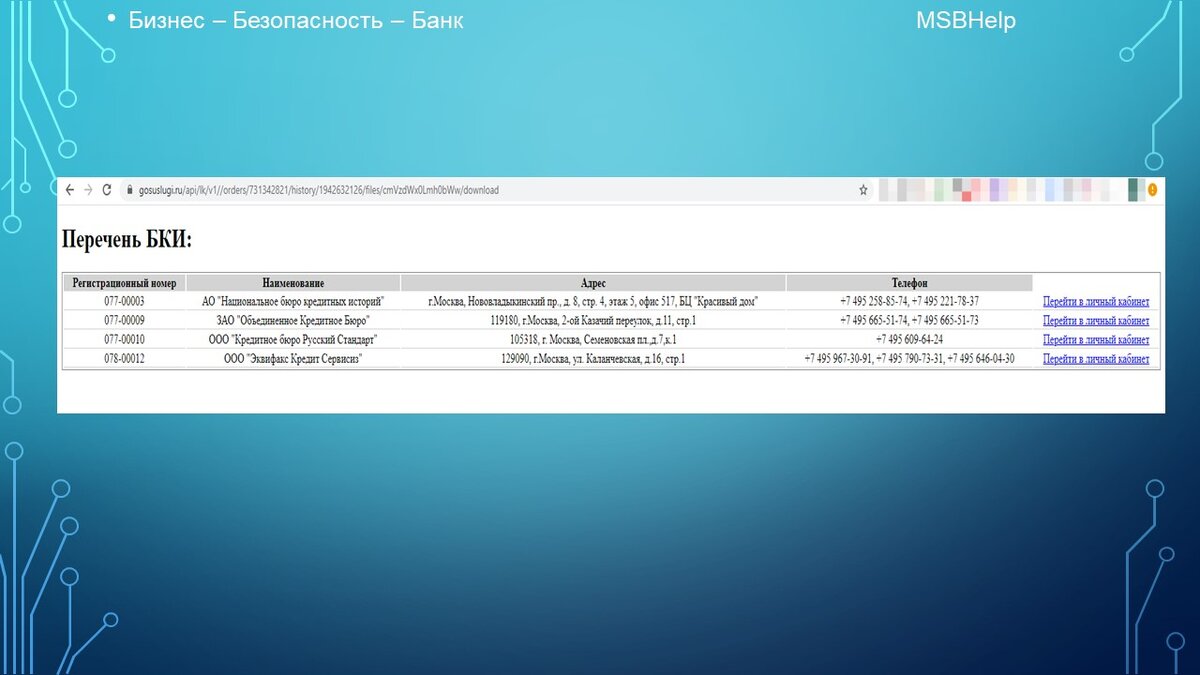Image resolution: width=1200 pixels, height=675 pixels.
Task: Click the ул. Каланчевская address cell
Action: pos(593,359)
